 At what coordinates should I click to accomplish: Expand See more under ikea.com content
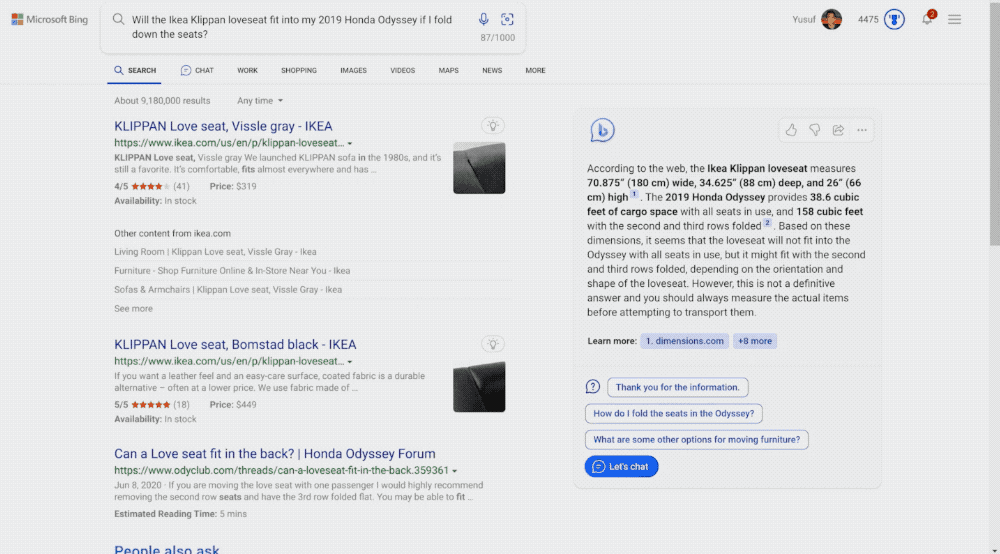click(133, 309)
